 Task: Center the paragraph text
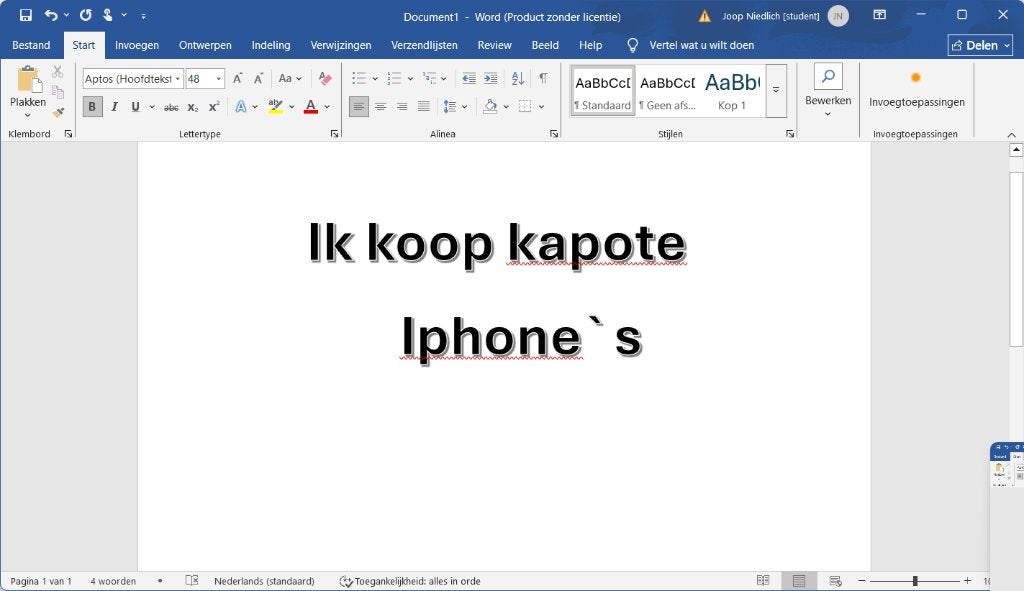[380, 106]
